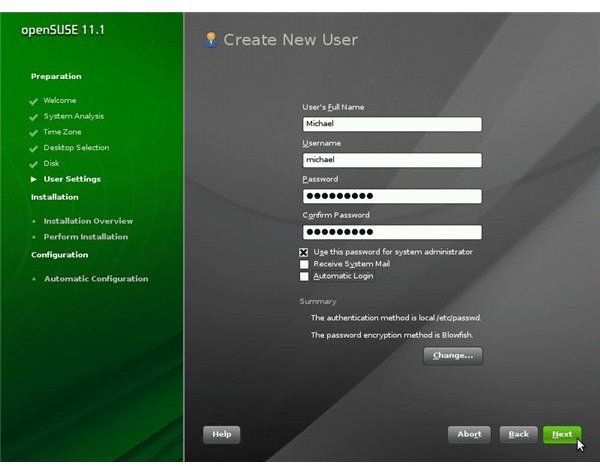Click the Create New User person icon
Viewport: 600px width, 466px height.
(211, 40)
